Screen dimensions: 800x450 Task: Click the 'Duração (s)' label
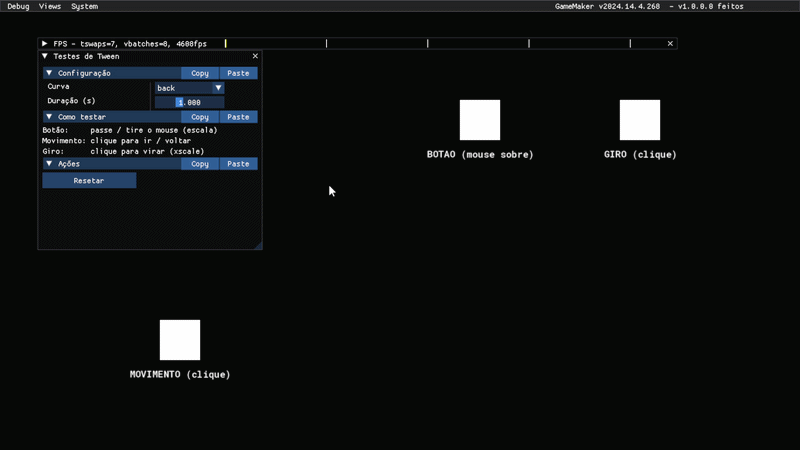tap(71, 101)
